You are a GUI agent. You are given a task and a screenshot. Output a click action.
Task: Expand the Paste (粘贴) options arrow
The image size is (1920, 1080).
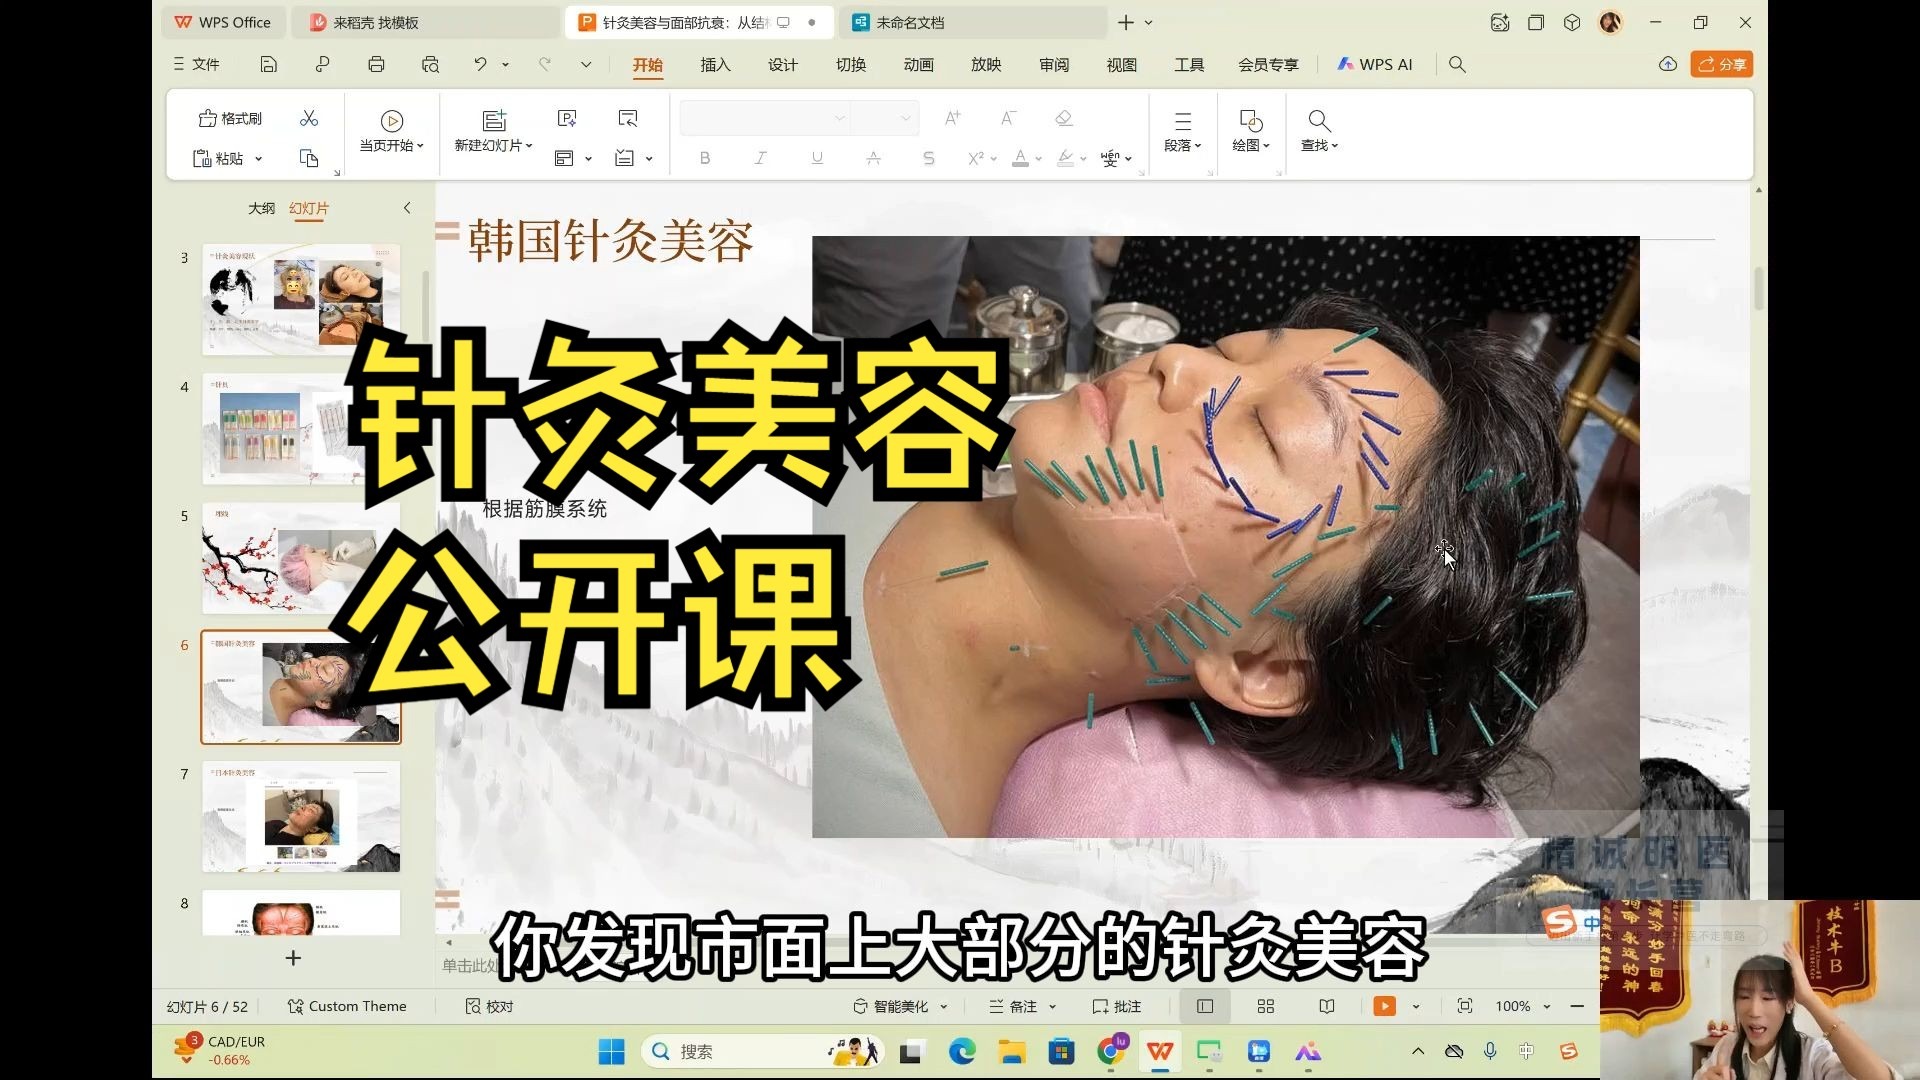point(258,159)
